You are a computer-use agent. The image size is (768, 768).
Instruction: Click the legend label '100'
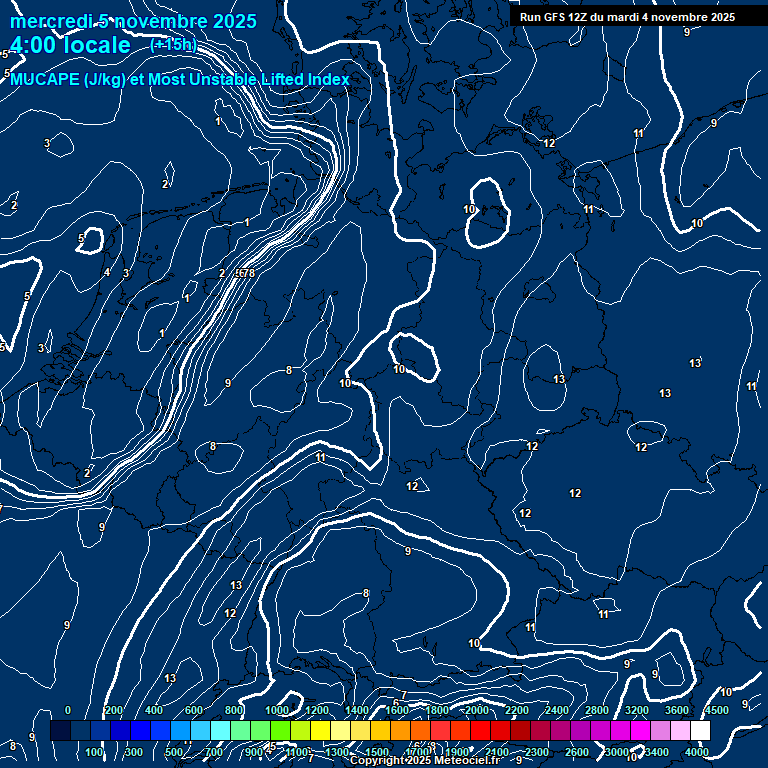94,752
